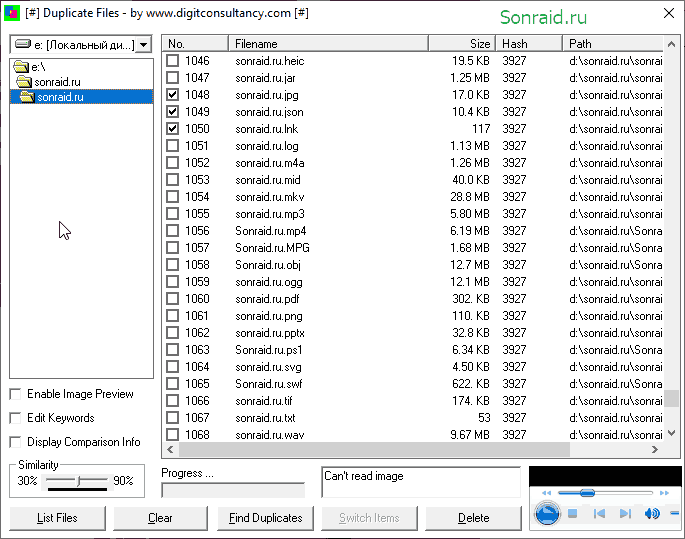This screenshot has height=539, width=685.
Task: Enable Image Preview checkbox
Action: pos(16,394)
